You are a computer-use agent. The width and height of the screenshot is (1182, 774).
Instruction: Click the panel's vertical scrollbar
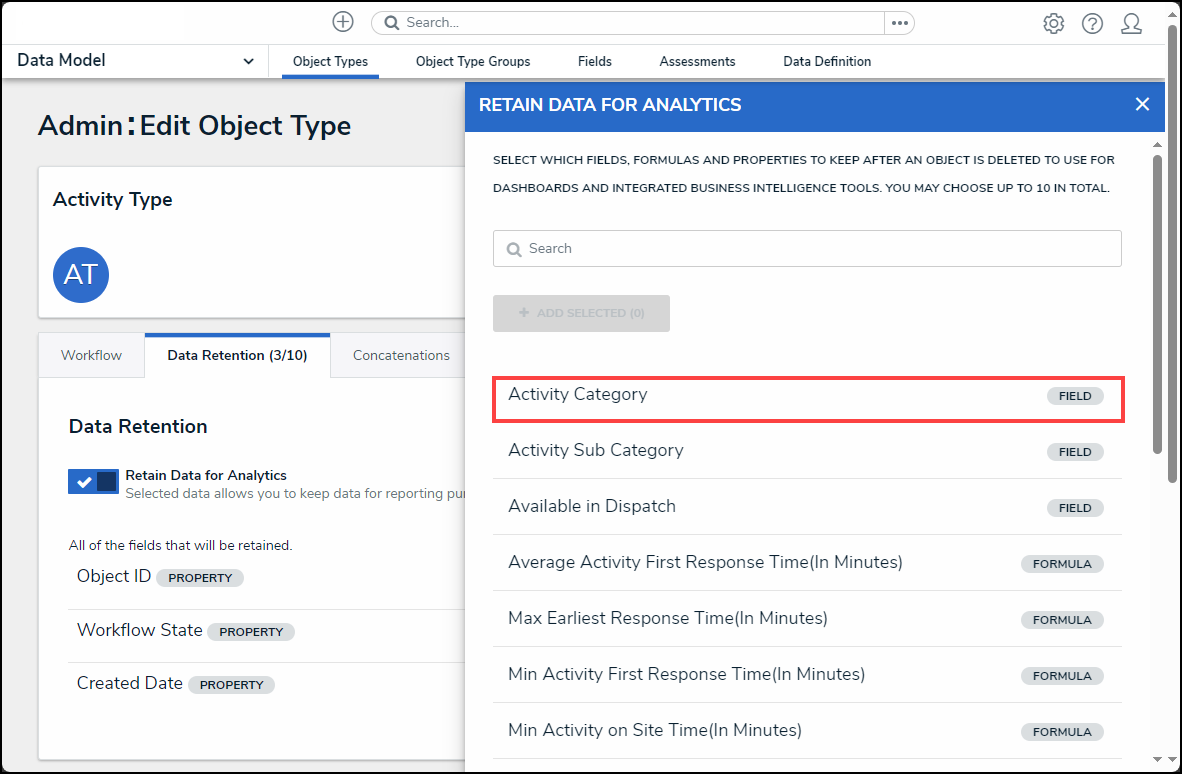coord(1157,300)
